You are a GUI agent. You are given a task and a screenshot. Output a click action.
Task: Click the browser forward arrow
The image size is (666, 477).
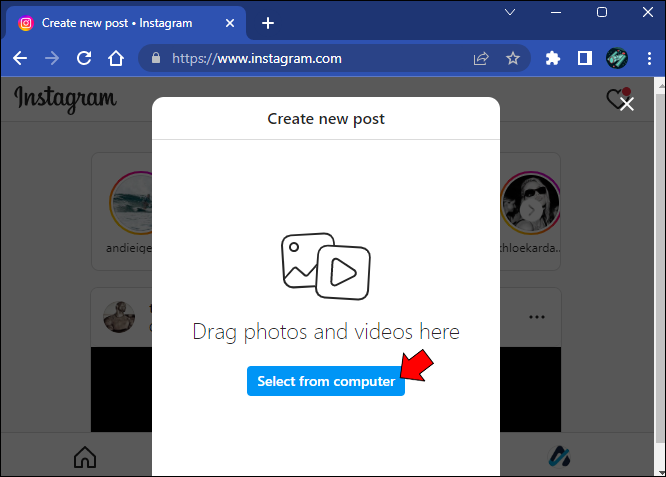[52, 58]
